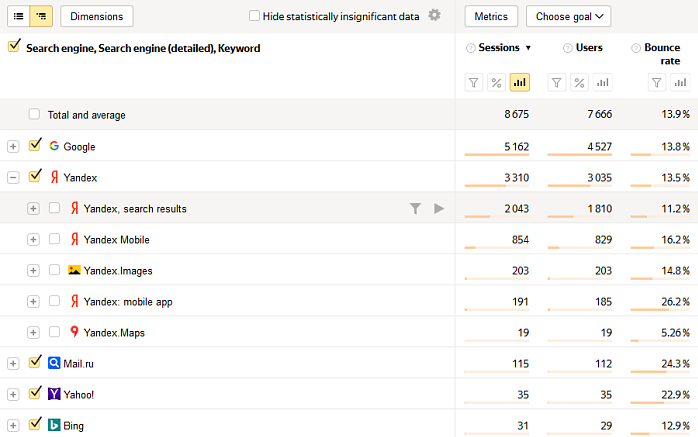Expand the Yandex Mobile row
Viewport: 698px width, 437px height.
click(33, 239)
